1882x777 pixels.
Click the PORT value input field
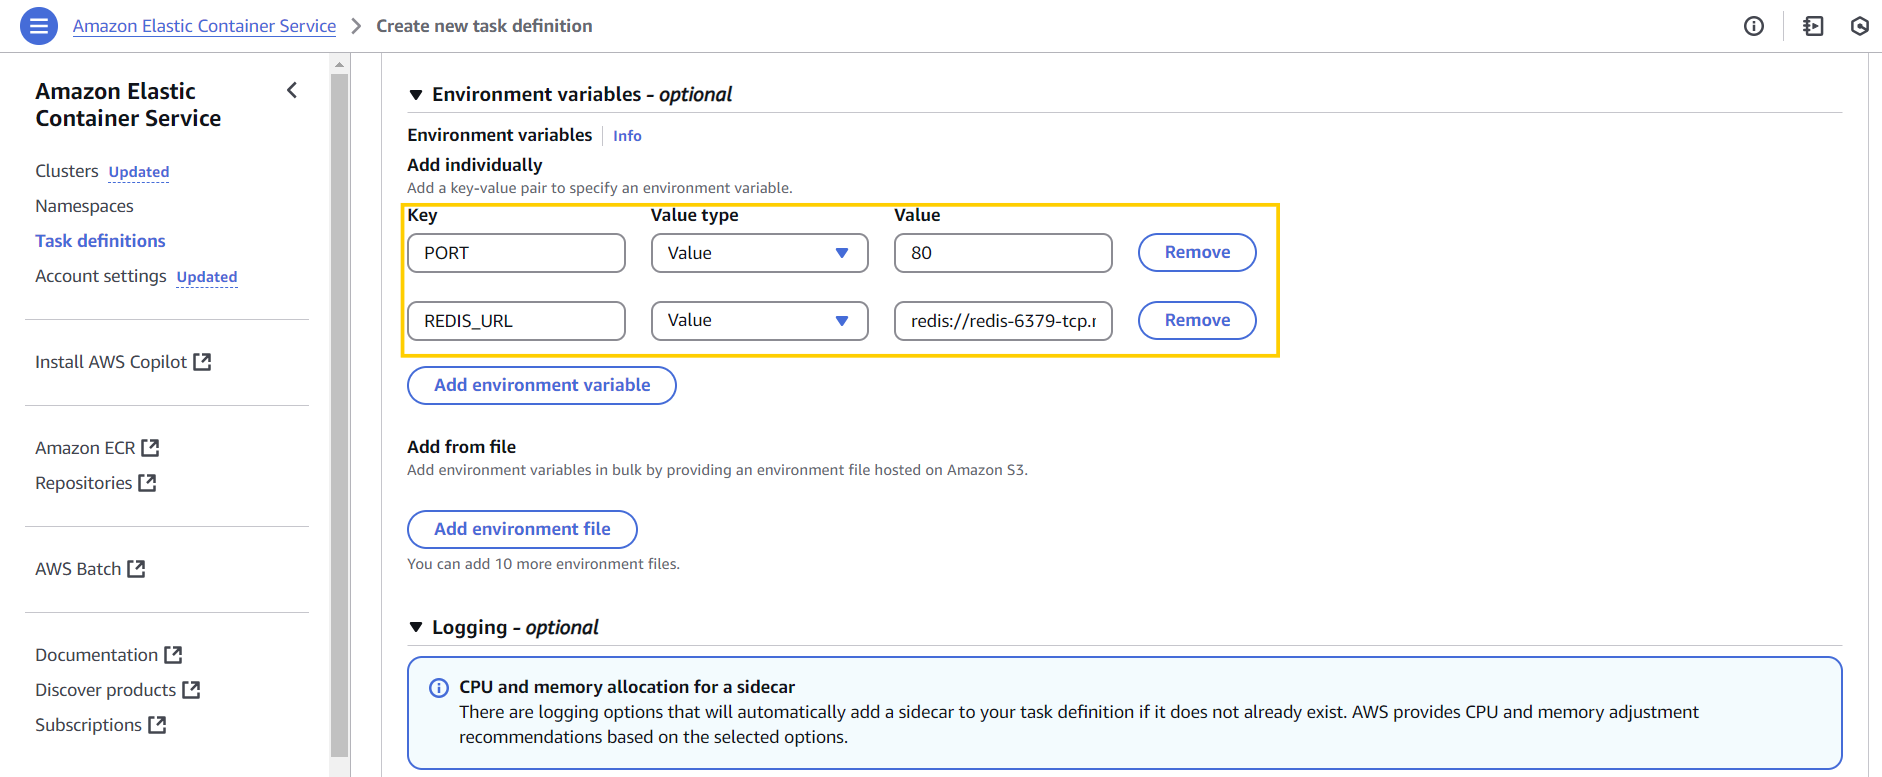(1002, 253)
